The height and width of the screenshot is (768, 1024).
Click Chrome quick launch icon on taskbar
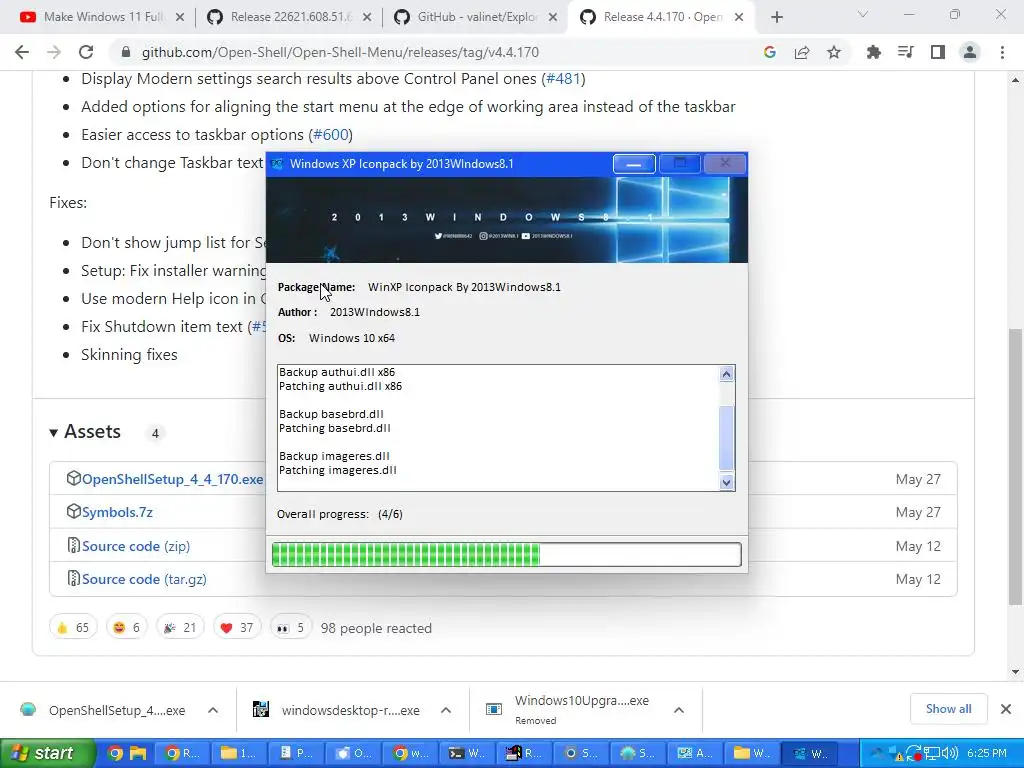[x=115, y=753]
